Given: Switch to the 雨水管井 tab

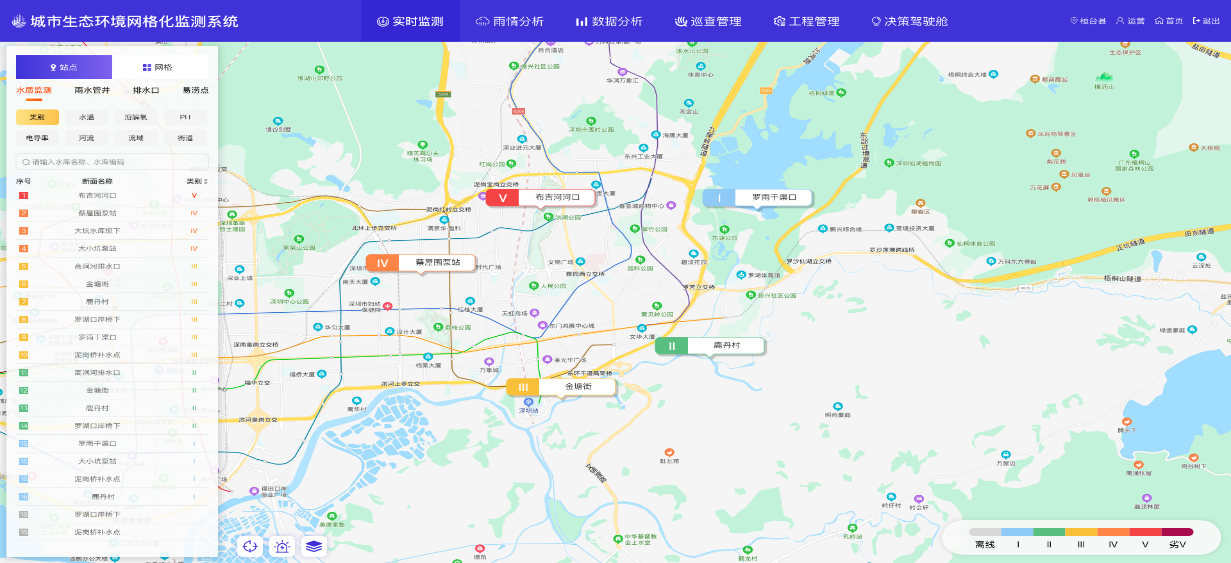Looking at the screenshot, I should 92,90.
